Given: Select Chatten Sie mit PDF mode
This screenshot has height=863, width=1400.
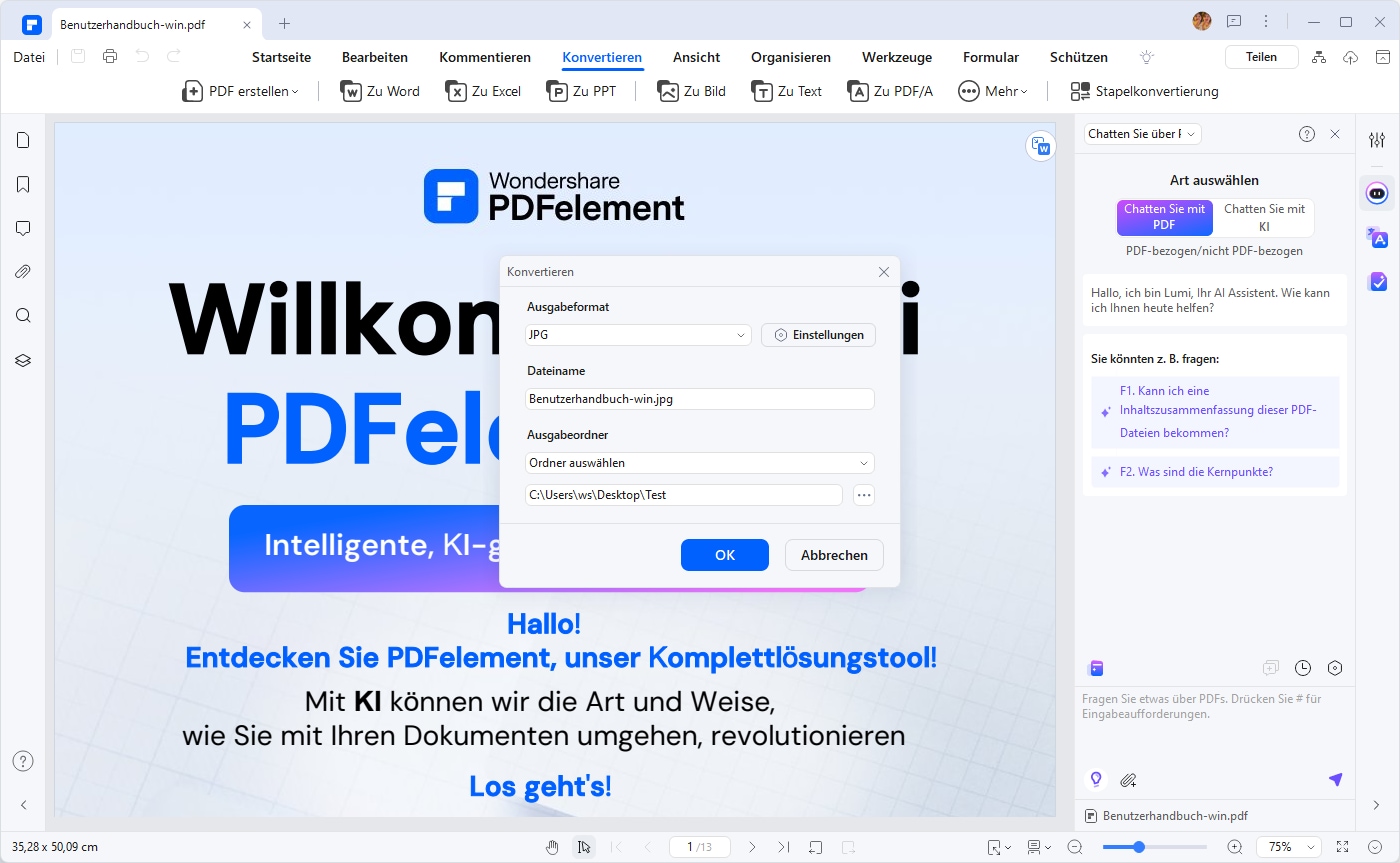Looking at the screenshot, I should tap(1164, 218).
